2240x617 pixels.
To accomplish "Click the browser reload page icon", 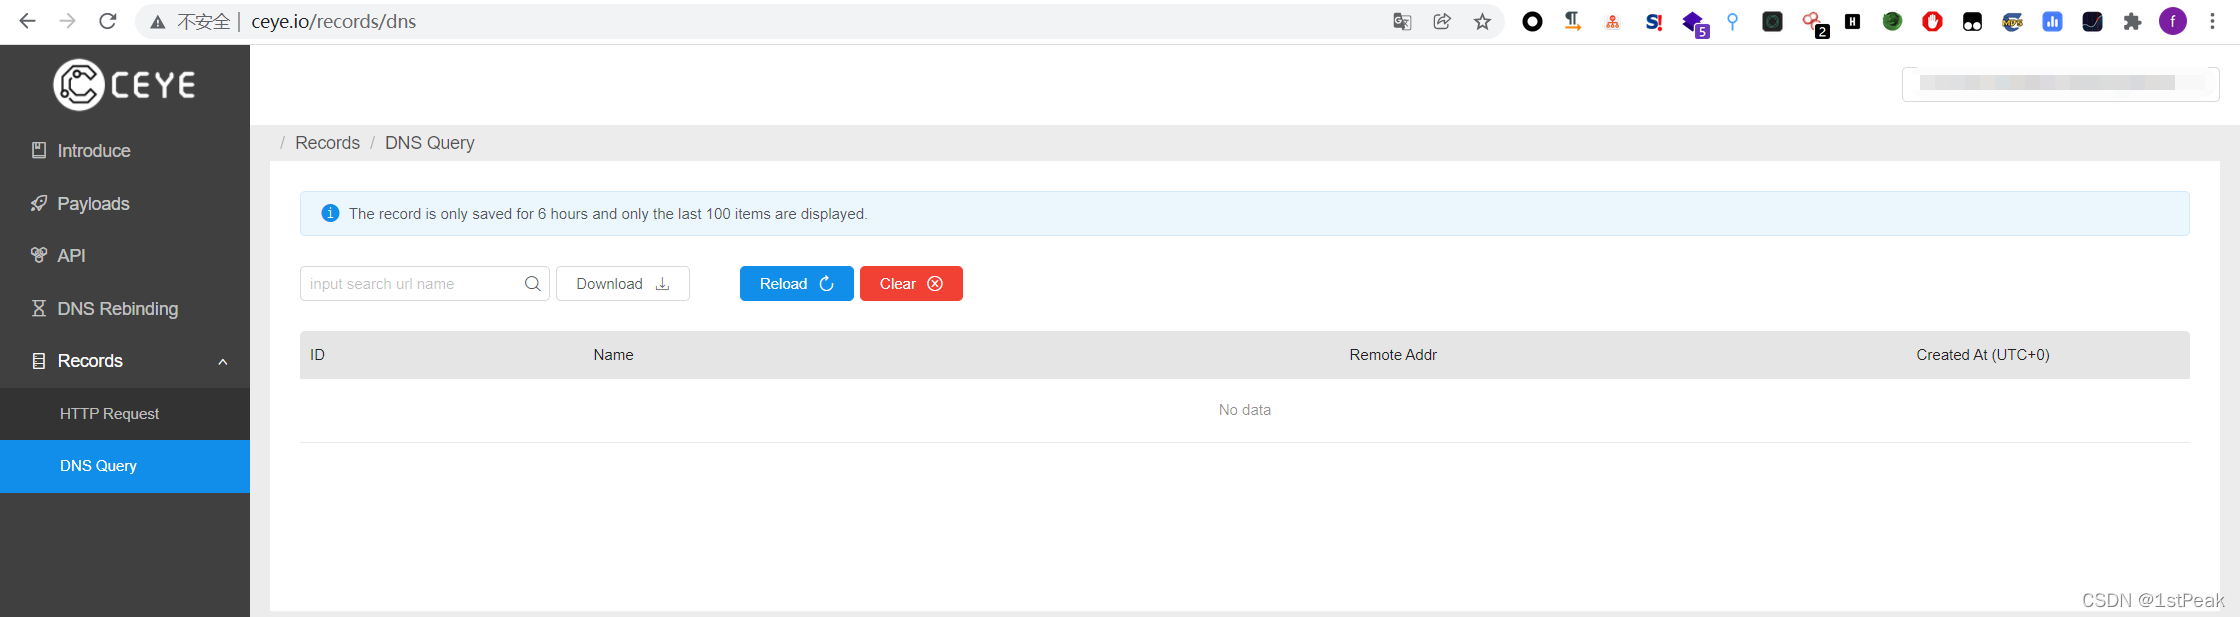I will coord(108,21).
